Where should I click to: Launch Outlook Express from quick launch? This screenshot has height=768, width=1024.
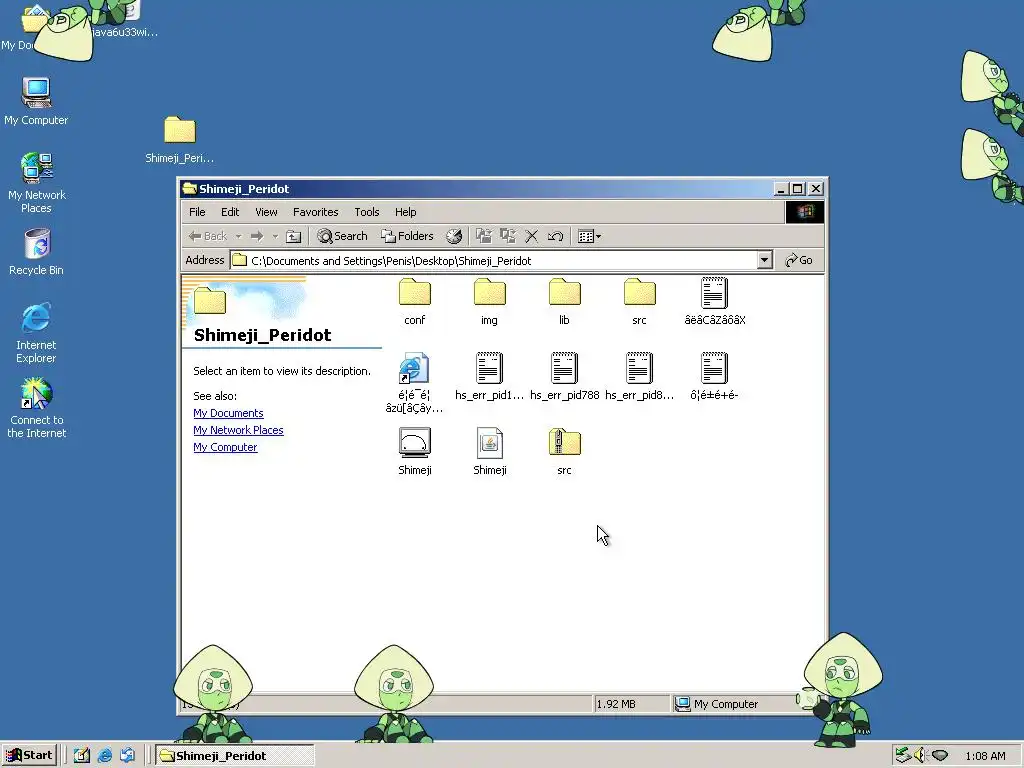pyautogui.click(x=127, y=756)
